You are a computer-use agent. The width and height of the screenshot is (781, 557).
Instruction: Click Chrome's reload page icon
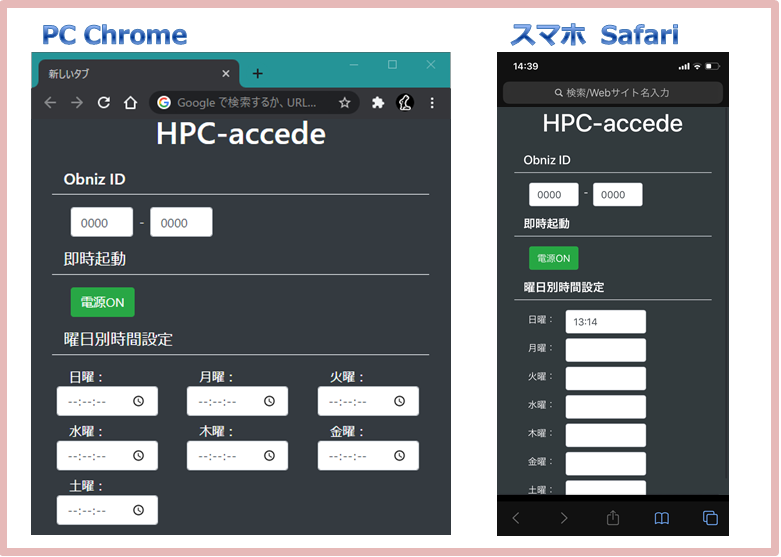tap(104, 103)
